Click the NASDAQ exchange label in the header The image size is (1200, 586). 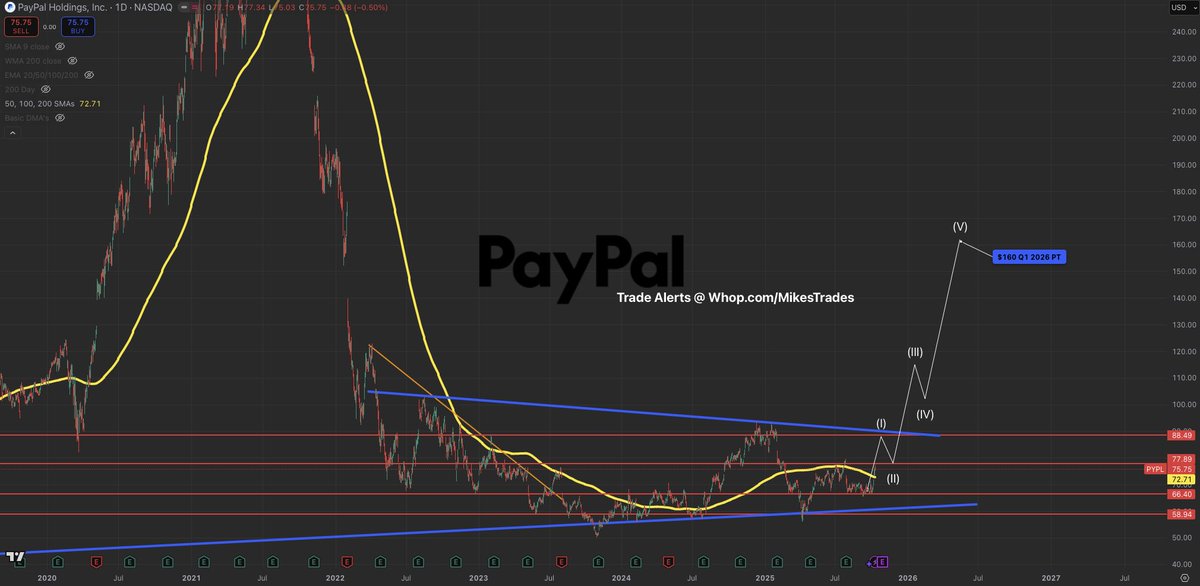coord(153,7)
